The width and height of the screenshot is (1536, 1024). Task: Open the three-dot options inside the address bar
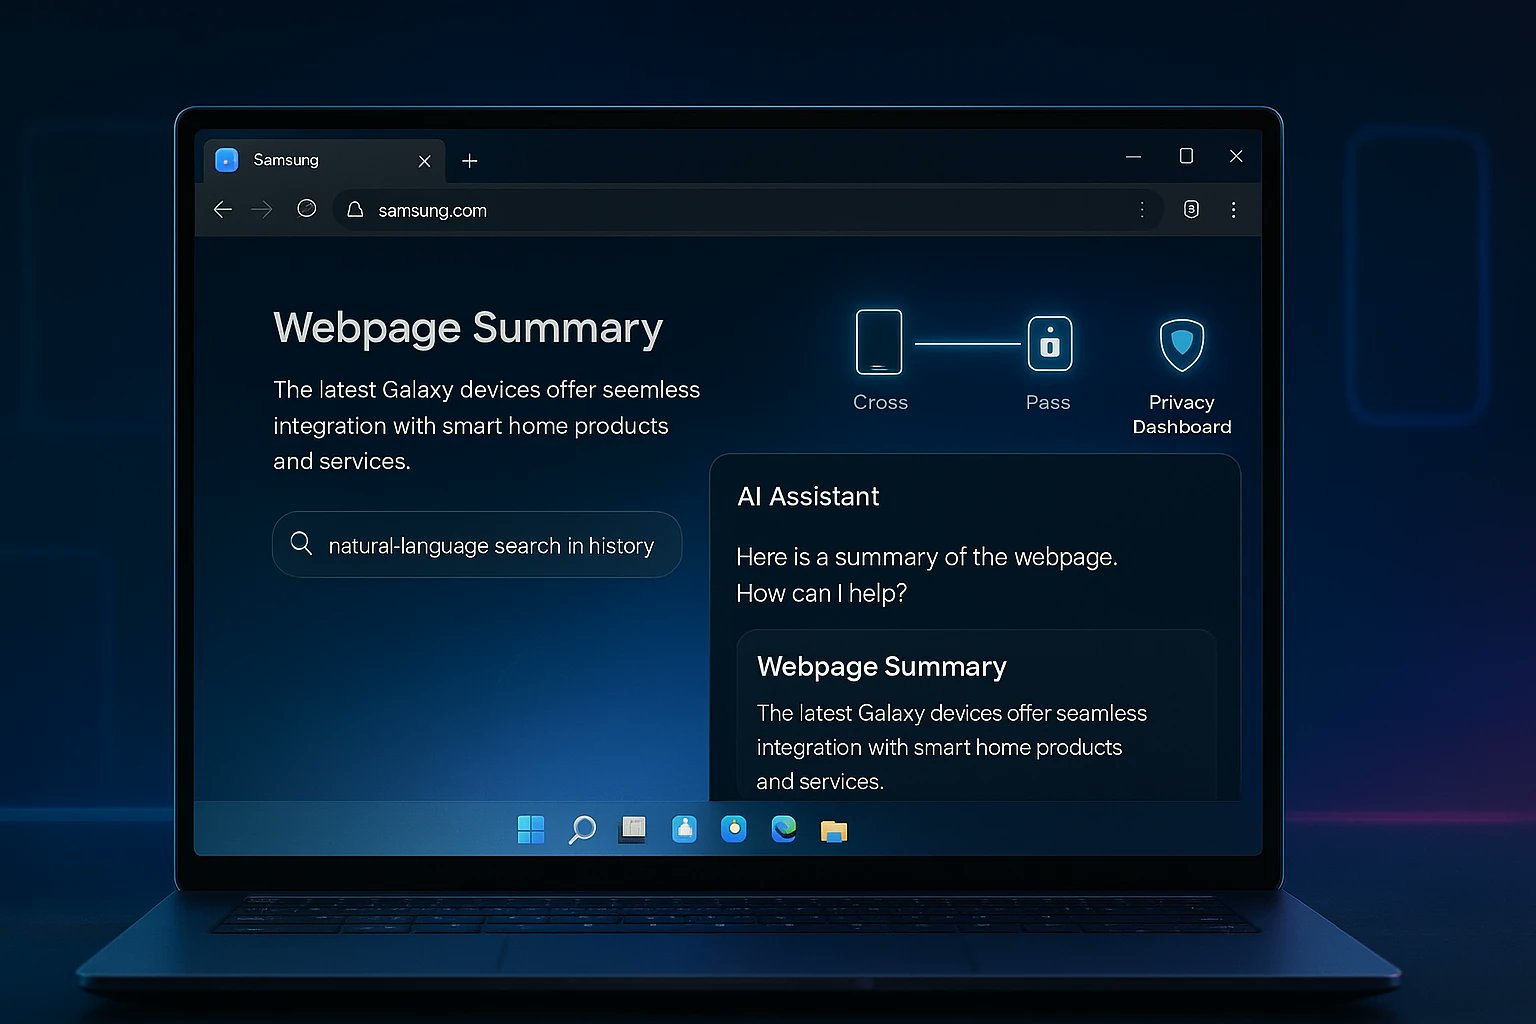[1142, 209]
